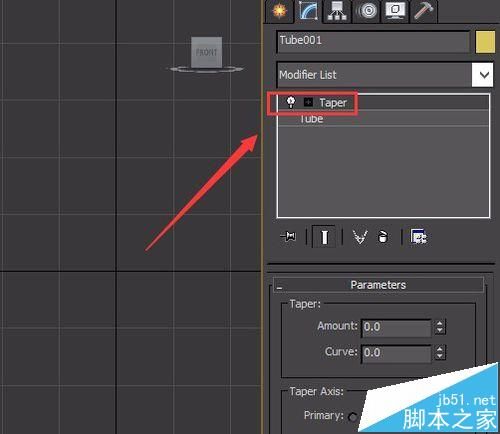Open the Hierarchy panel tab

click(337, 11)
